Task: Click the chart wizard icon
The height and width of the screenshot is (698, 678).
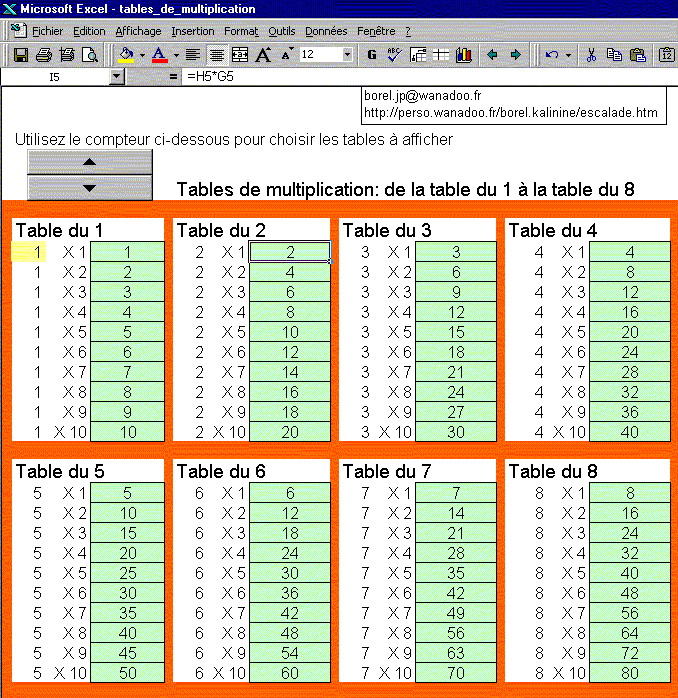Action: tap(463, 55)
